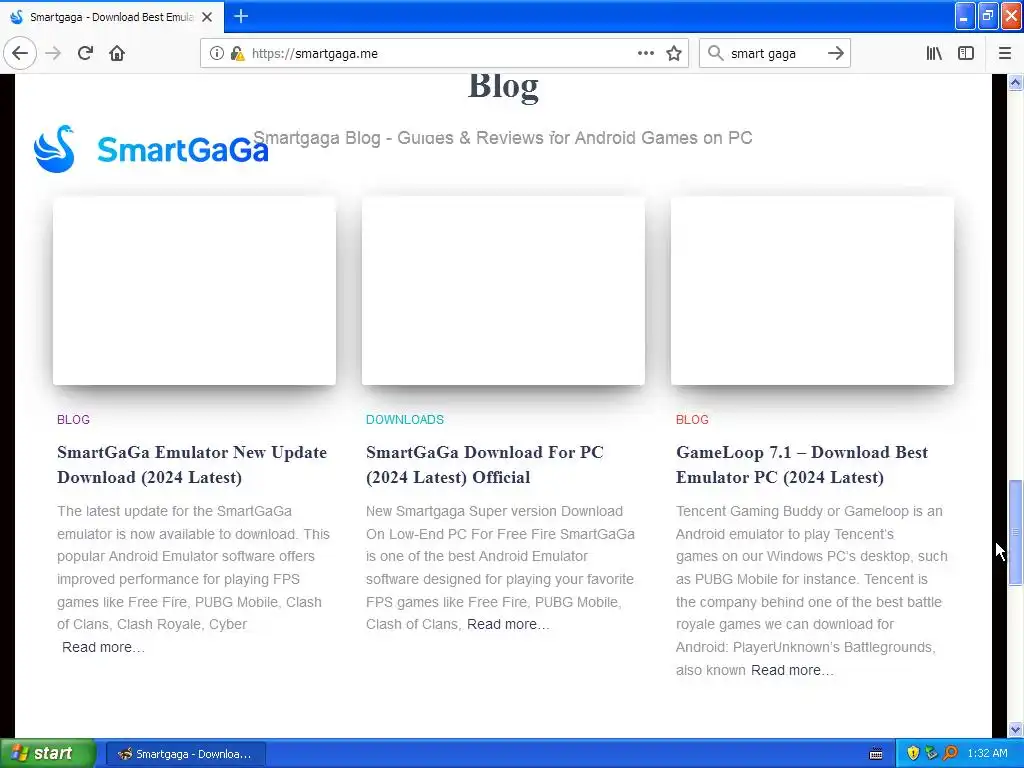Read more on SmartGaGa Emulator New Update

103,647
